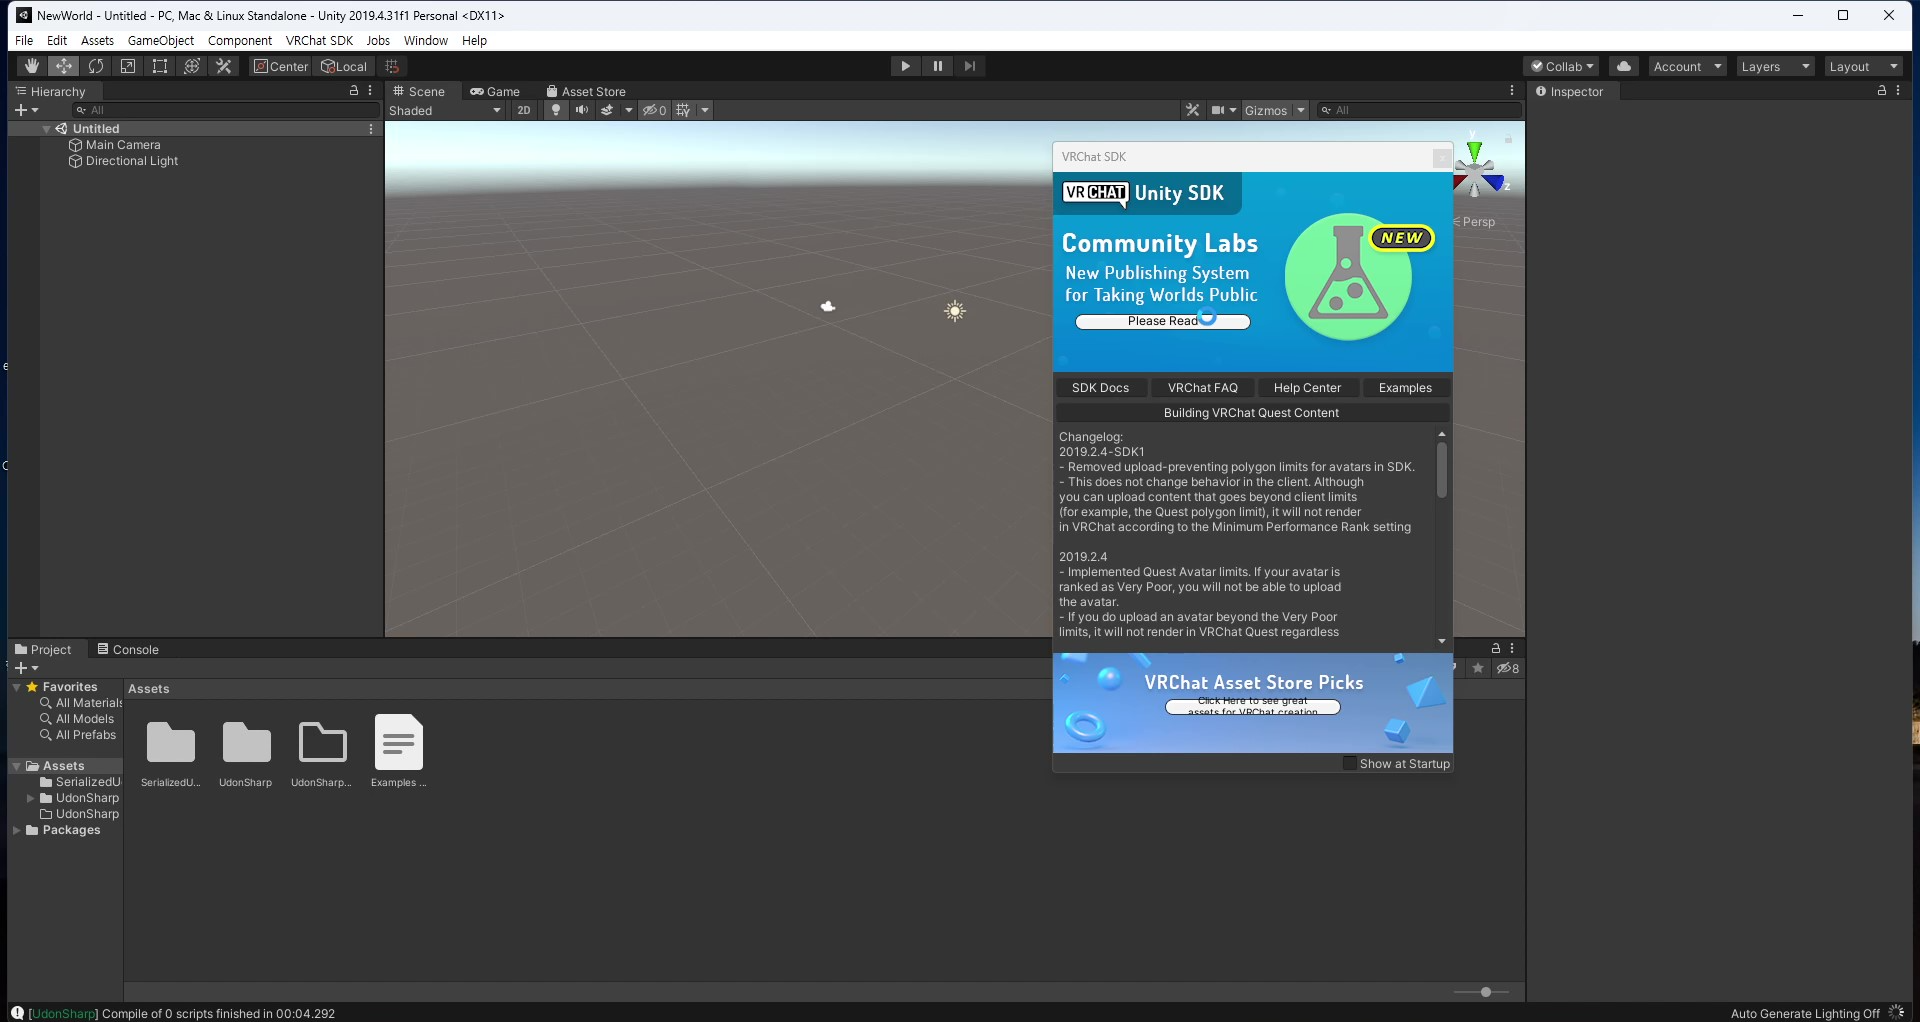Open the Collab dropdown
Image resolution: width=1920 pixels, height=1022 pixels.
coord(1561,66)
